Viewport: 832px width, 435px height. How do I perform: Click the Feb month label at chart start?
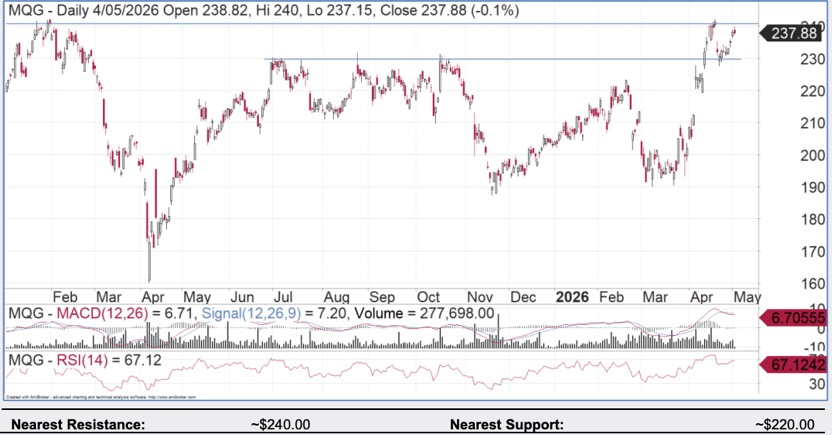coord(65,297)
